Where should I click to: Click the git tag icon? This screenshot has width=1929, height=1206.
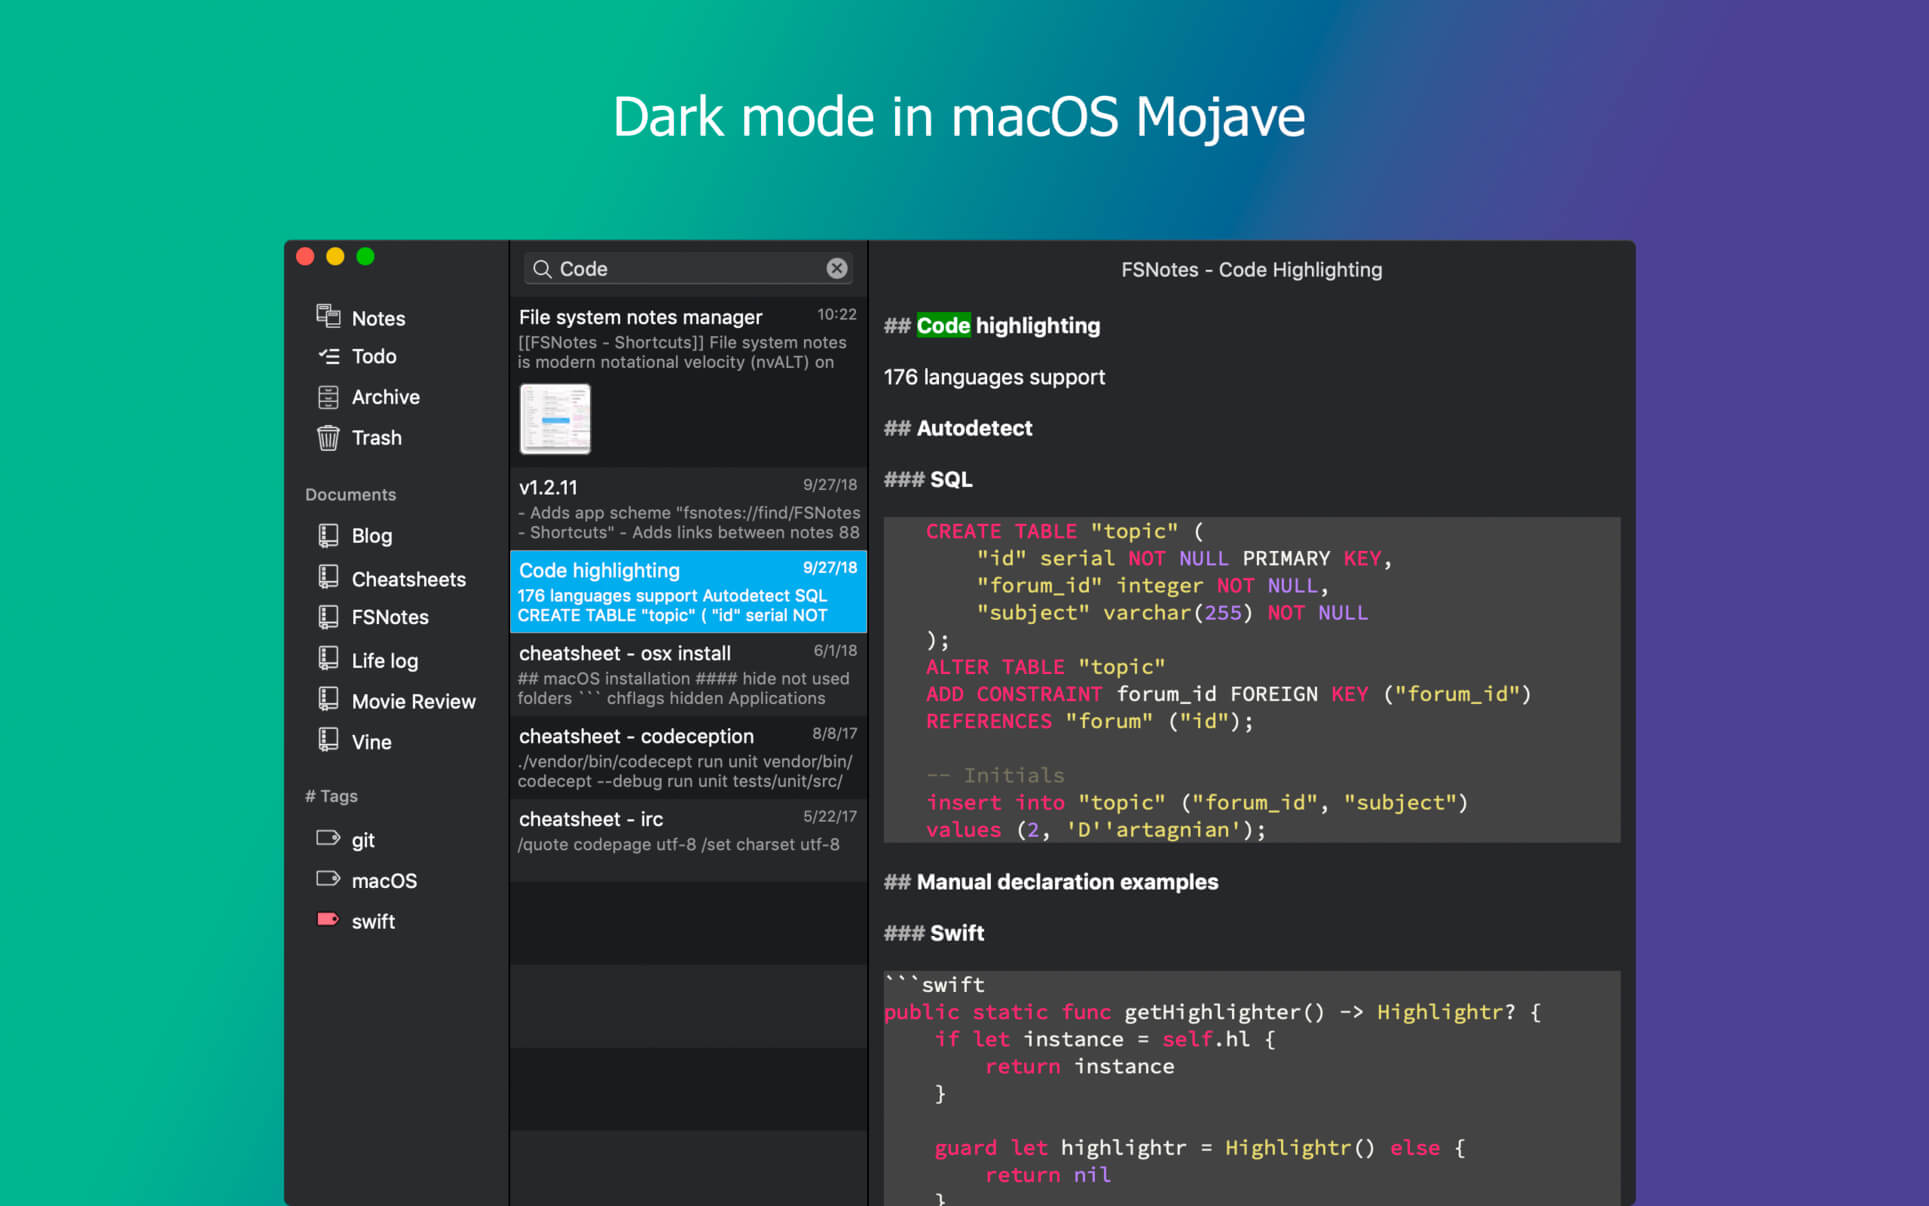[x=328, y=839]
